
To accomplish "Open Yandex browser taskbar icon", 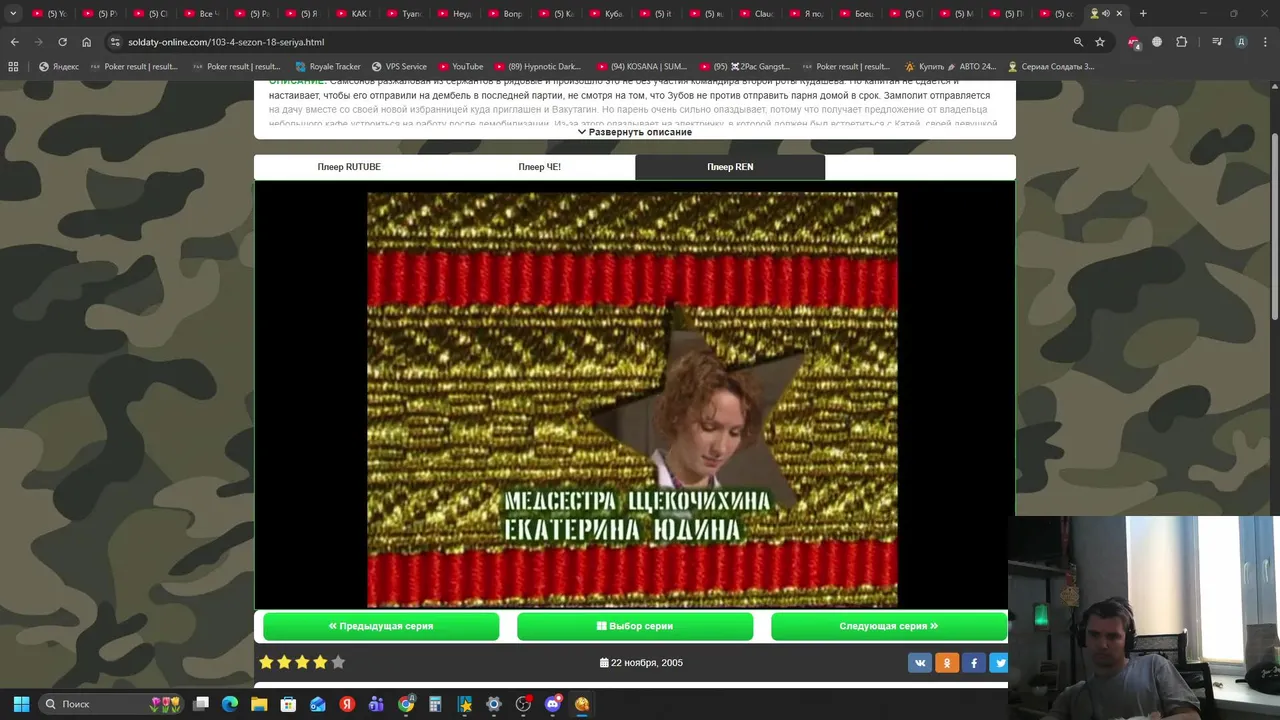I will pyautogui.click(x=347, y=704).
